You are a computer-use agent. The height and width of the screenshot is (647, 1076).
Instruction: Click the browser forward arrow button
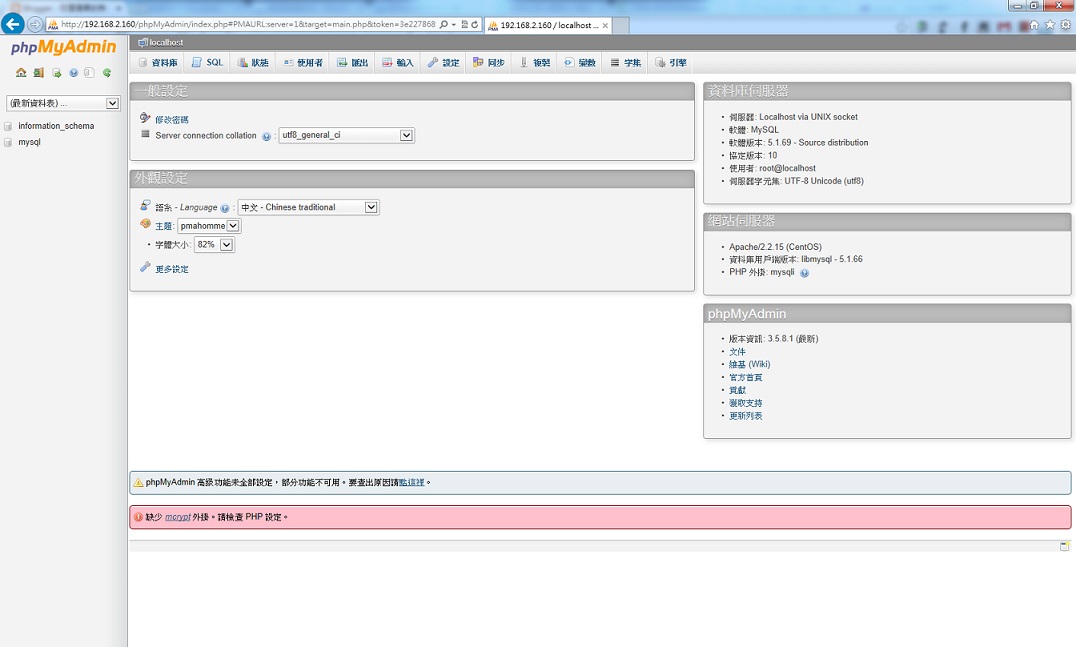[34, 25]
